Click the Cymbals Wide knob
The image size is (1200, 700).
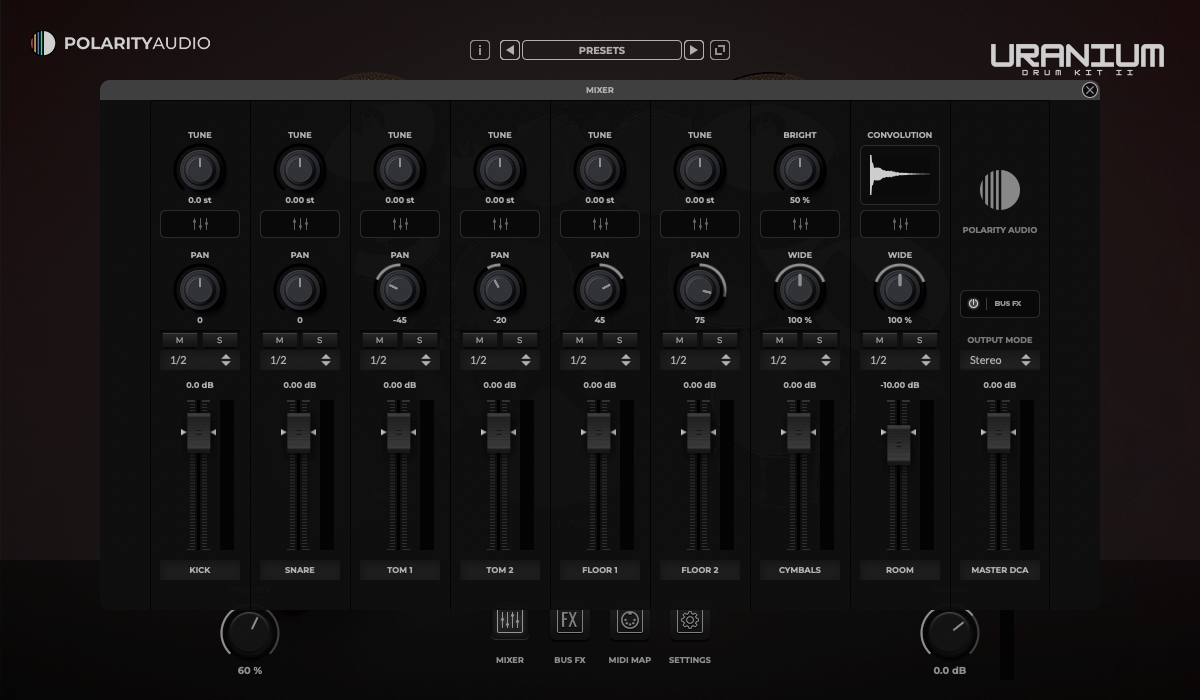[800, 290]
